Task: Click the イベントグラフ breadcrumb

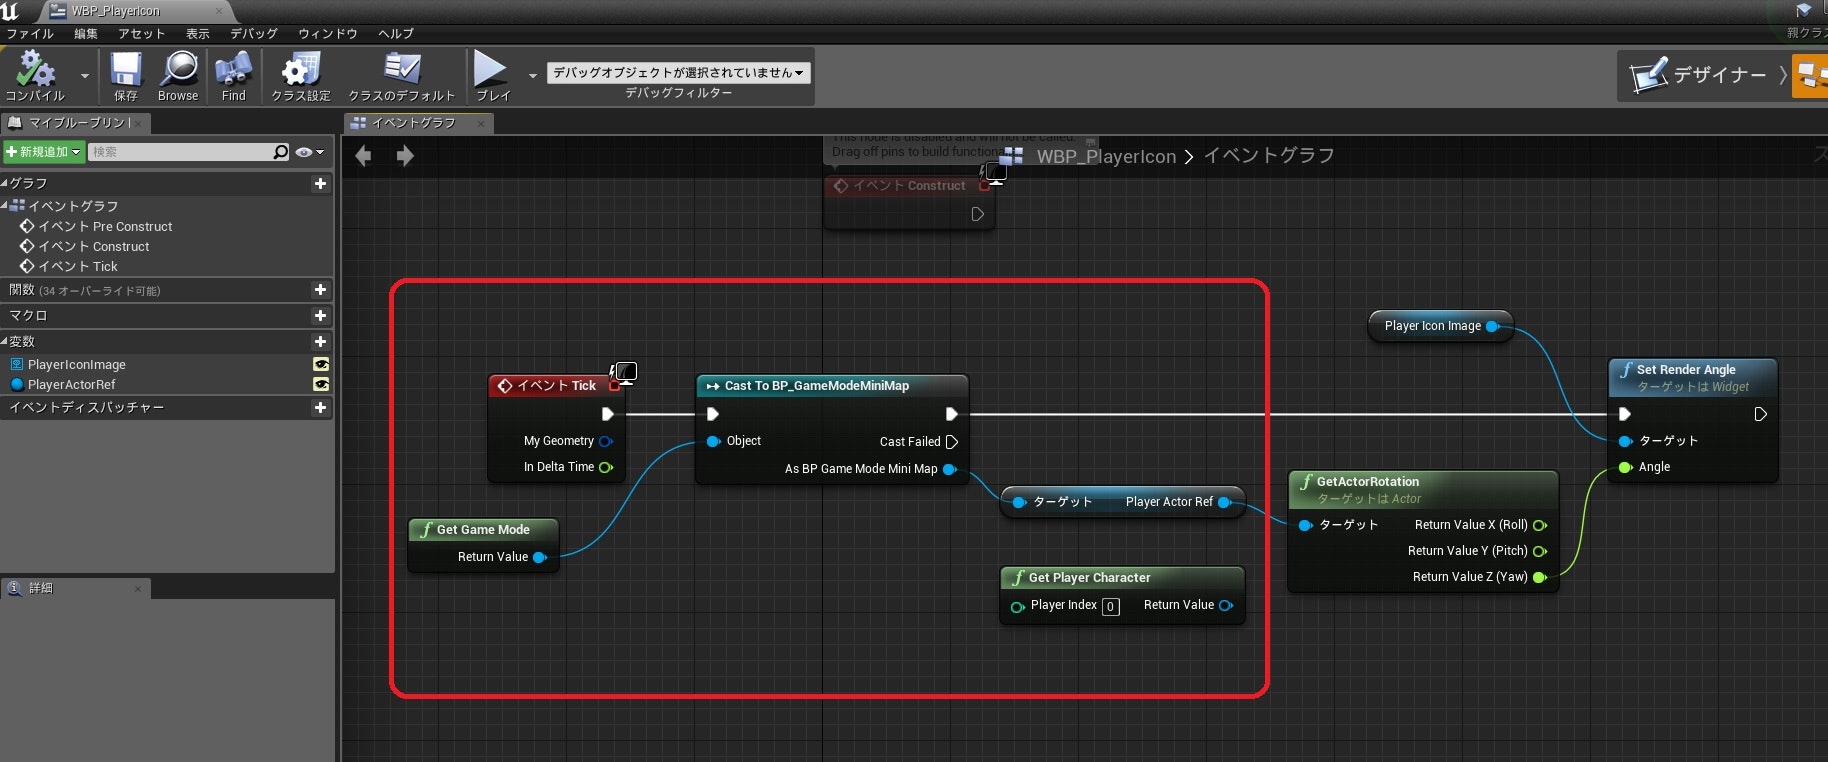Action: pos(1269,156)
